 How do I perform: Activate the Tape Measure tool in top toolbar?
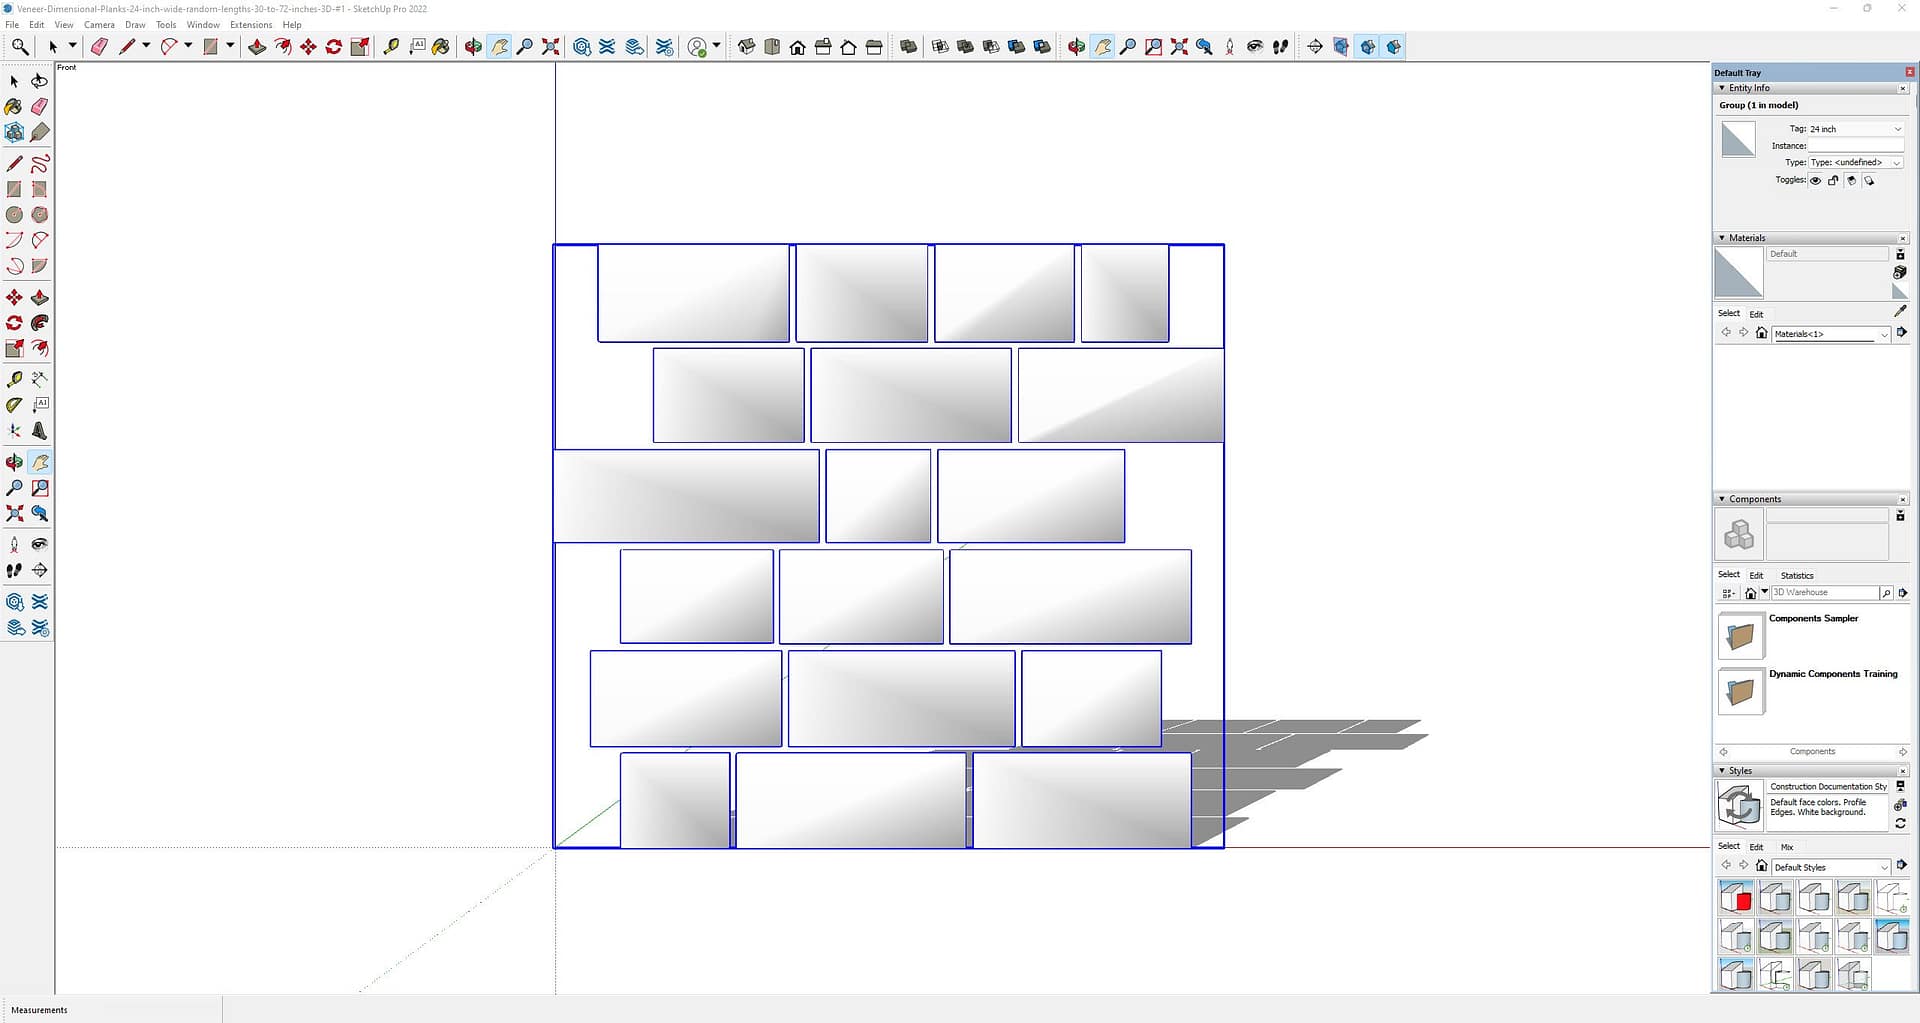click(391, 47)
